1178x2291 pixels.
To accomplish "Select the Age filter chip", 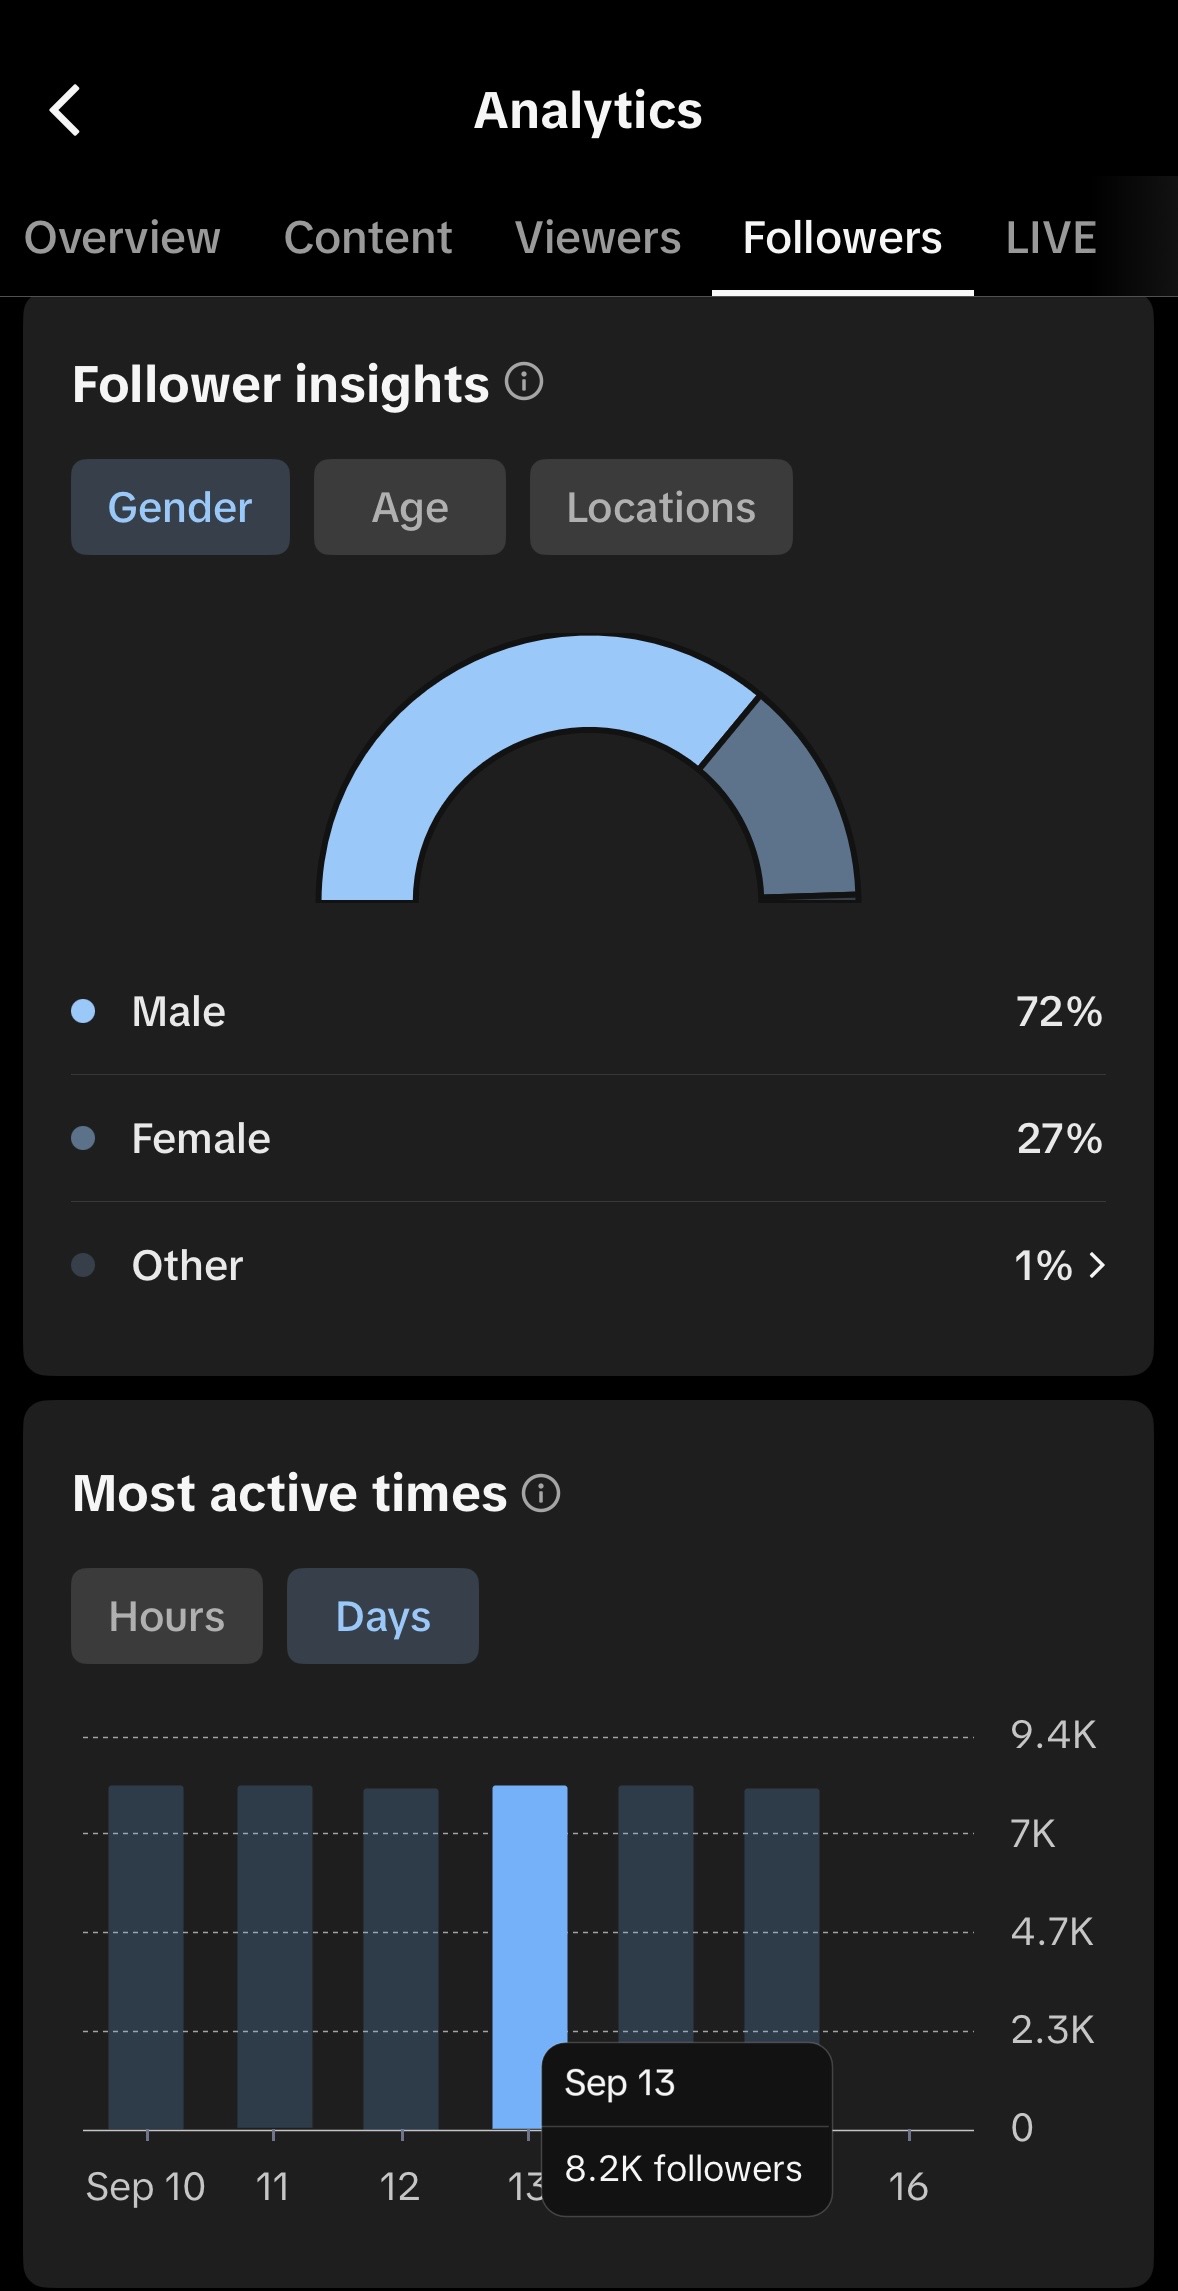I will (410, 507).
